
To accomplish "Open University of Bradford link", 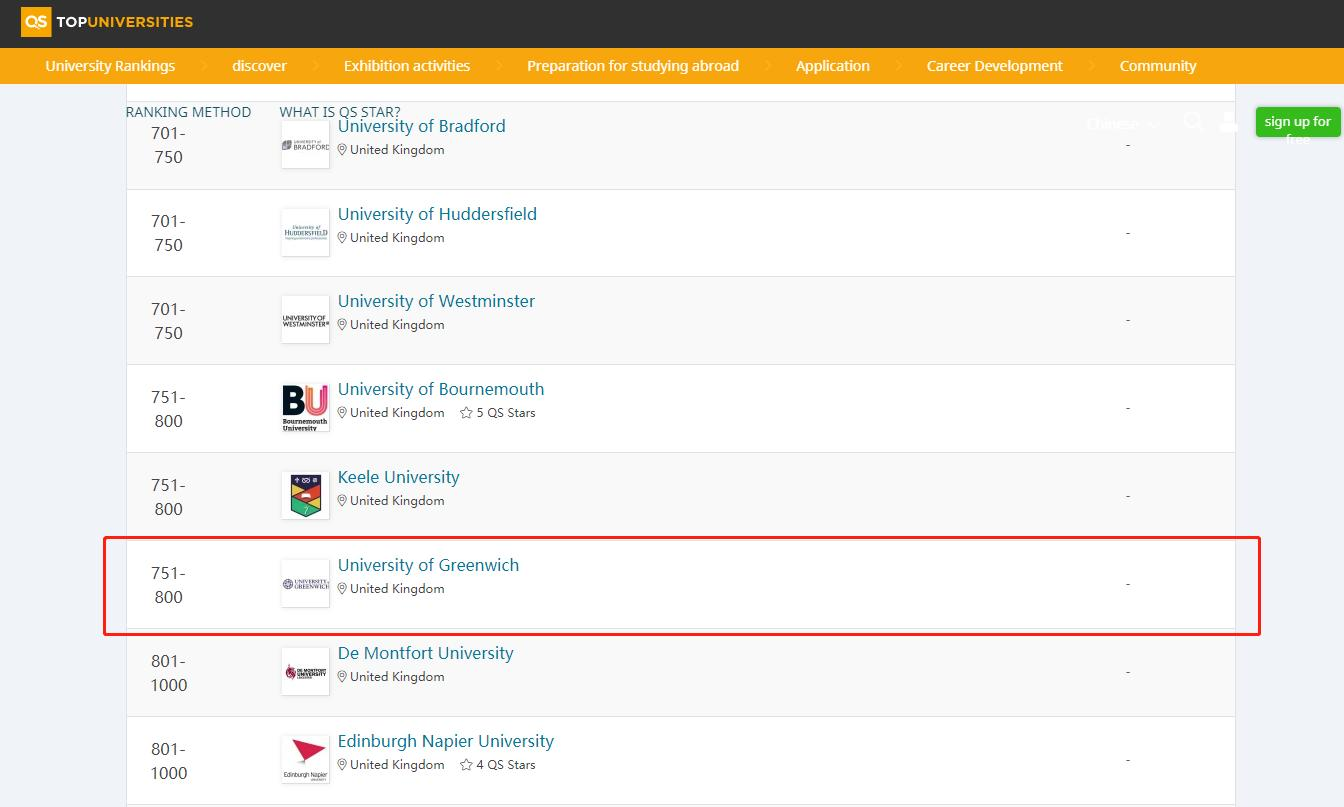I will [x=422, y=126].
